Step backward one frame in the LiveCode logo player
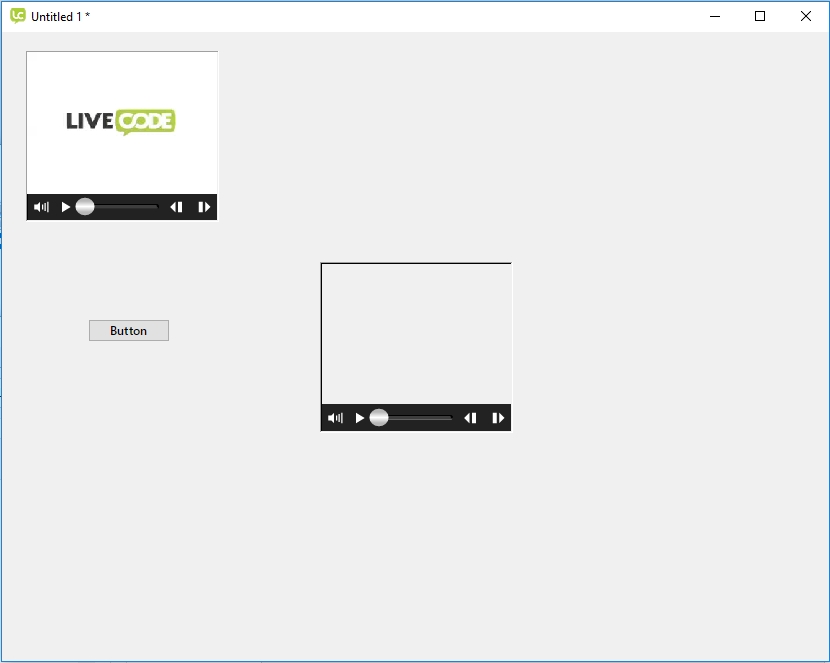 point(176,207)
